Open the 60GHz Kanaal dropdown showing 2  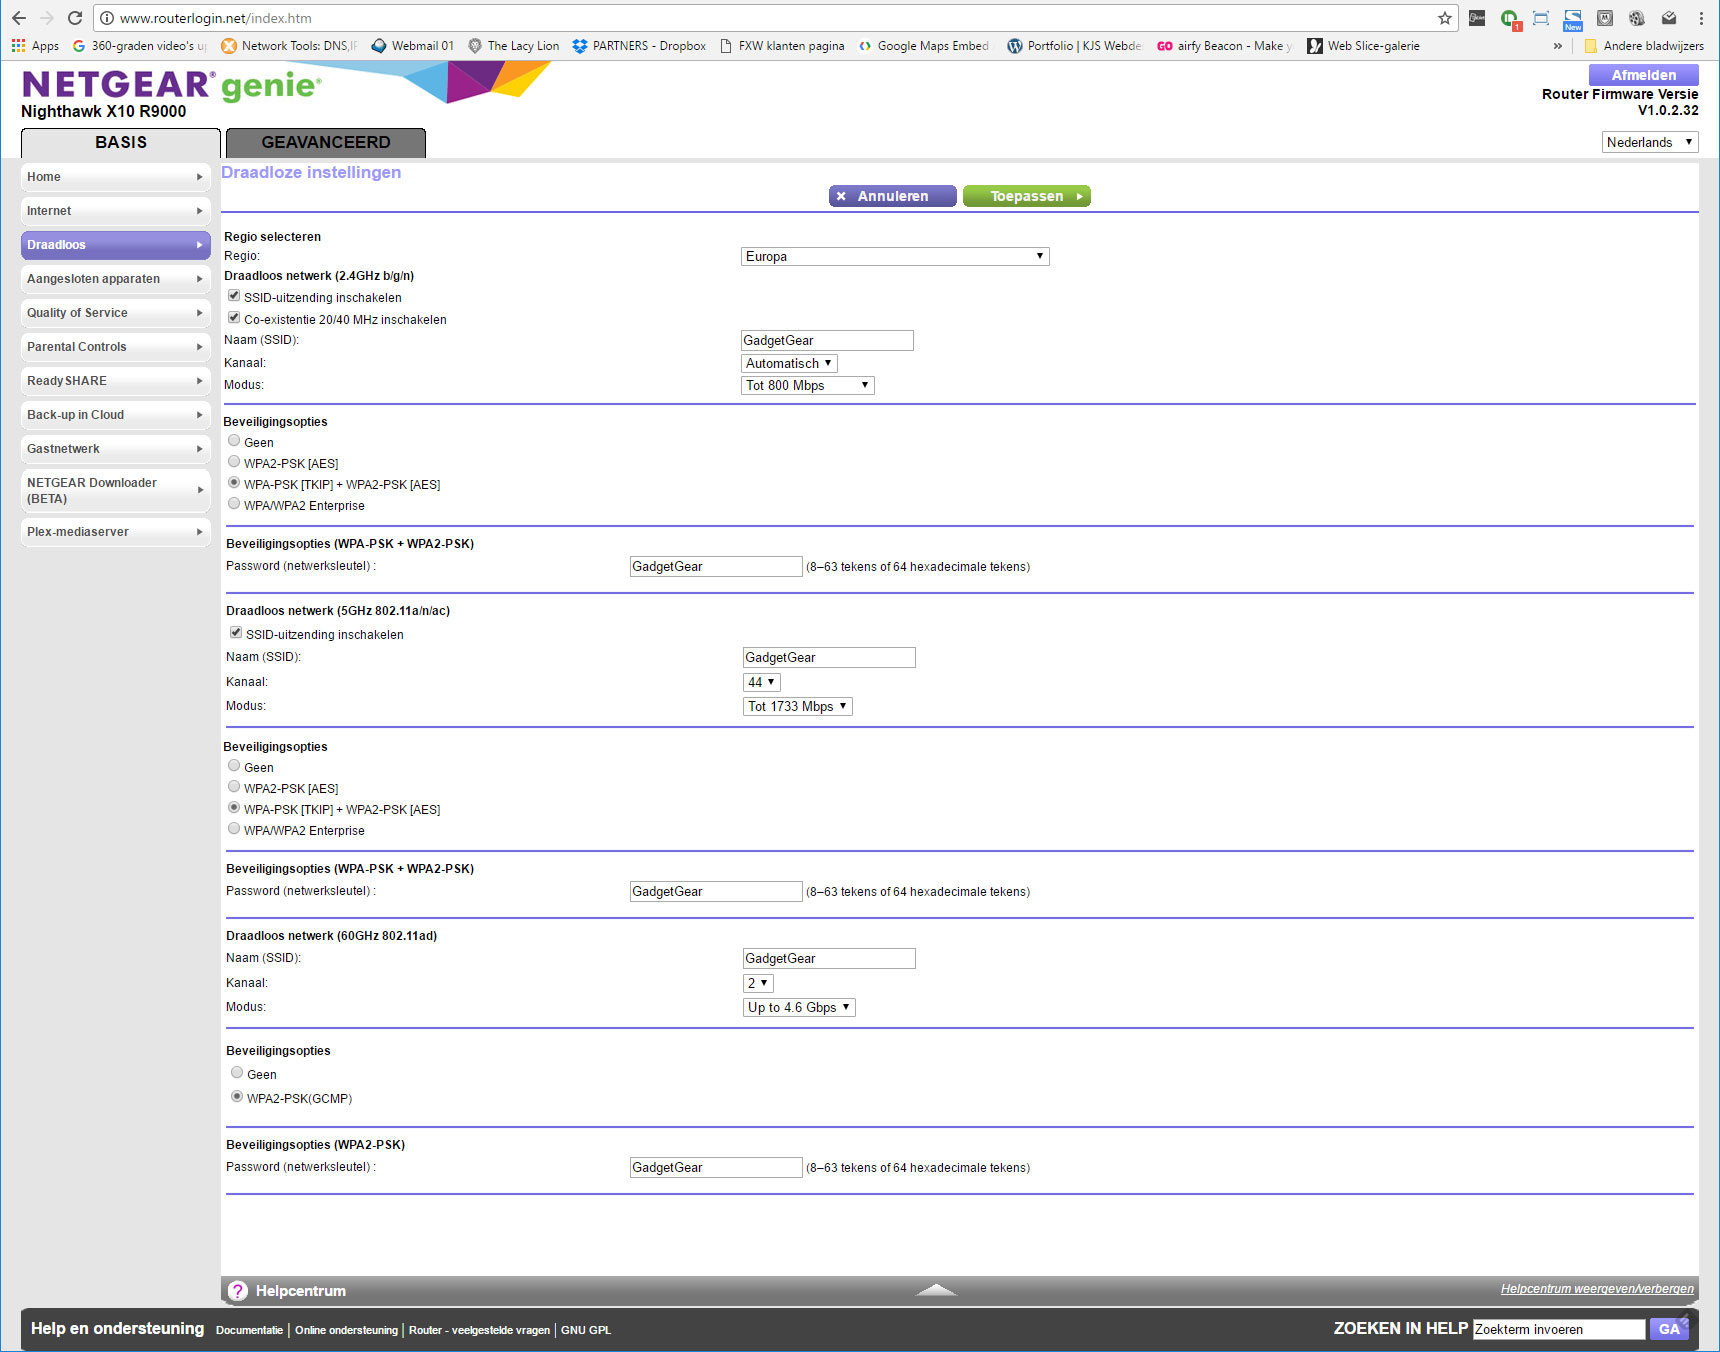click(758, 983)
